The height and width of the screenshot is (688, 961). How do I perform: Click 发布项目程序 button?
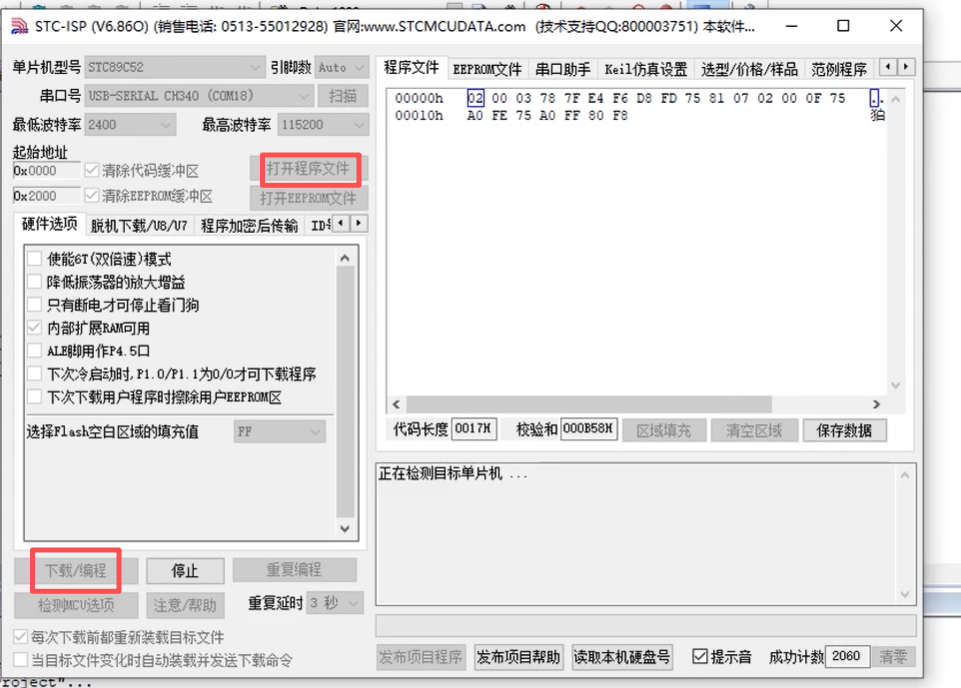pyautogui.click(x=421, y=657)
